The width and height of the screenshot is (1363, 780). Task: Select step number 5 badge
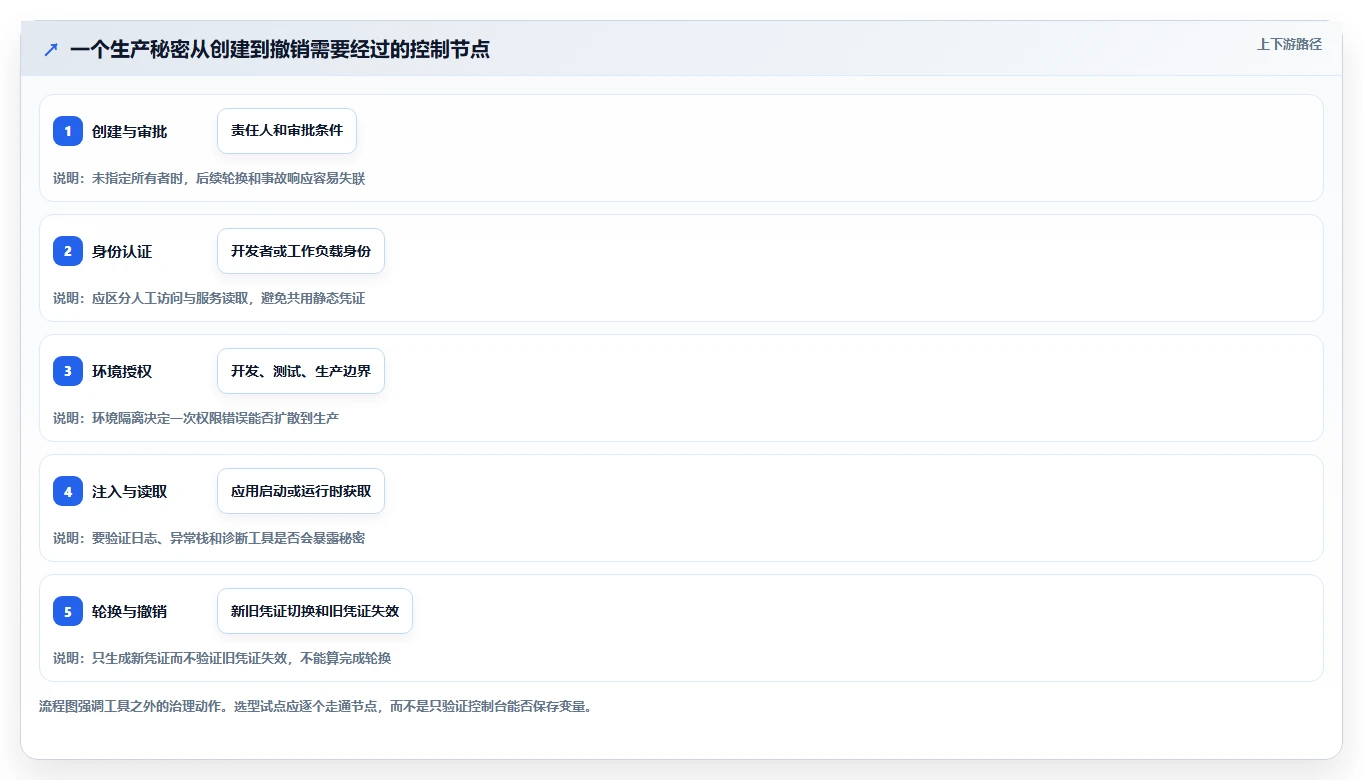coord(68,611)
